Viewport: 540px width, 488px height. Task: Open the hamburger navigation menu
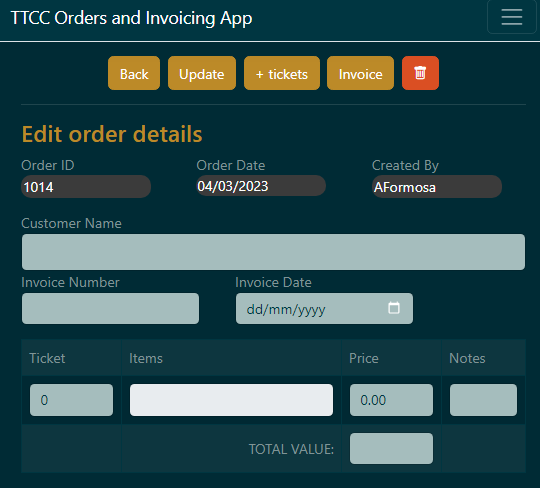click(x=512, y=17)
